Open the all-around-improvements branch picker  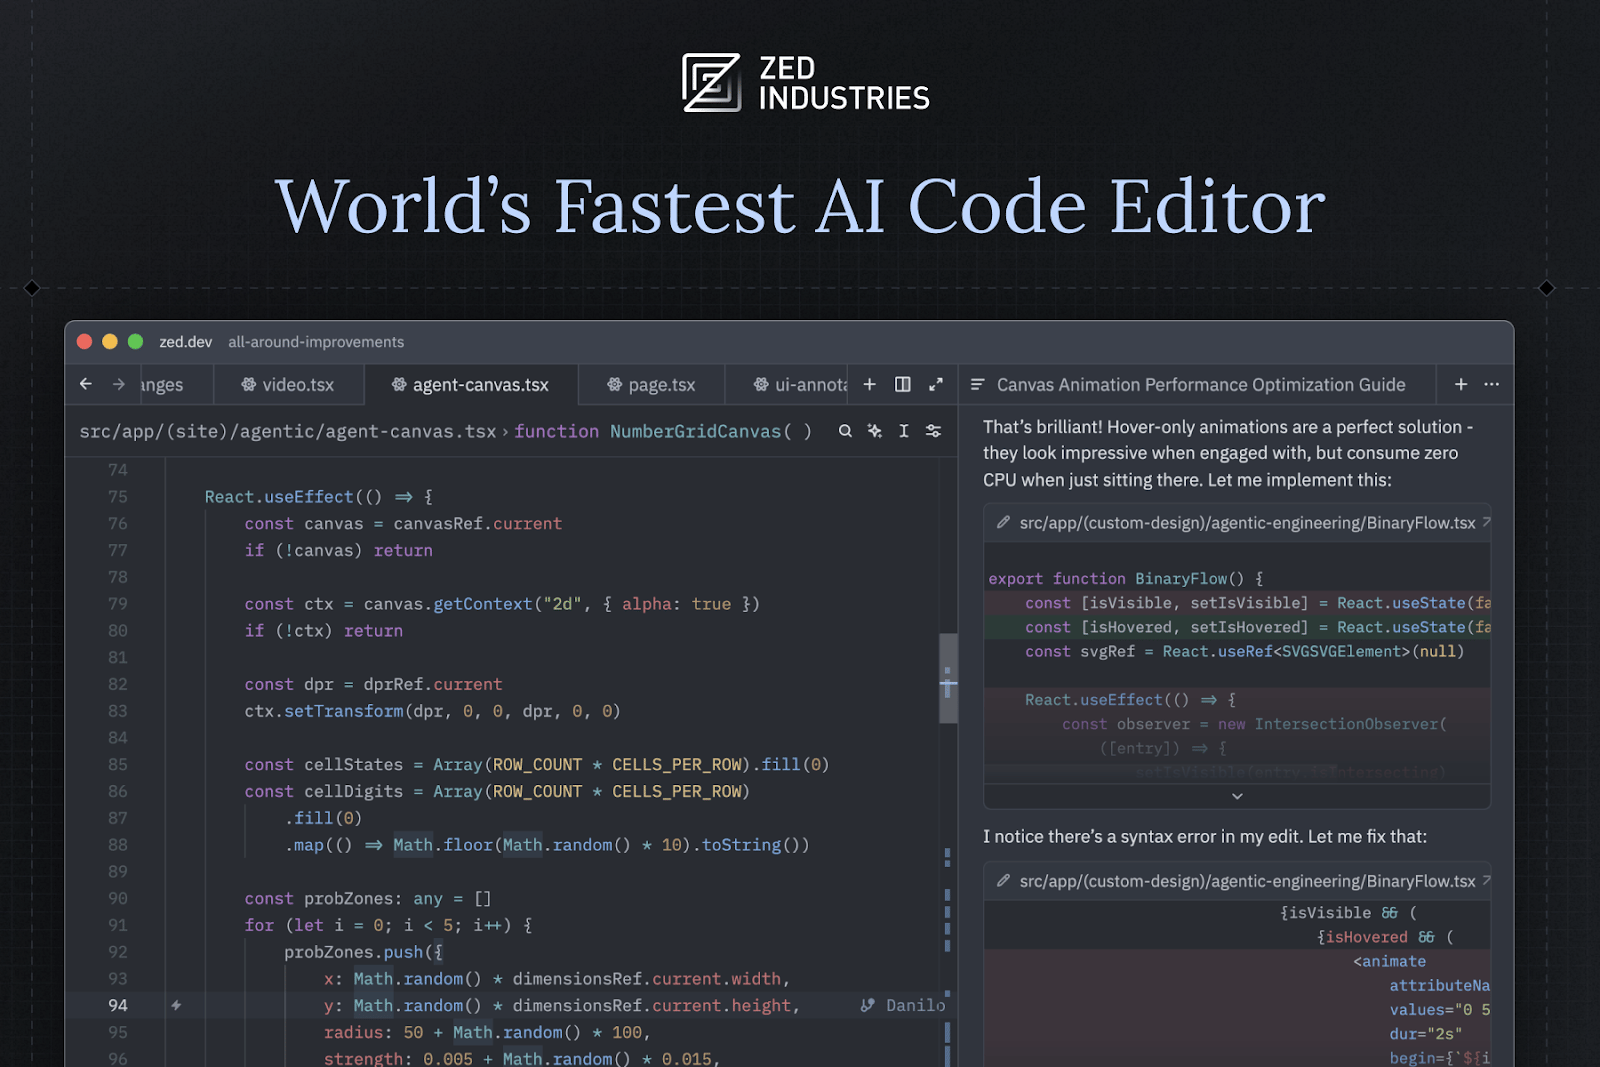coord(316,342)
